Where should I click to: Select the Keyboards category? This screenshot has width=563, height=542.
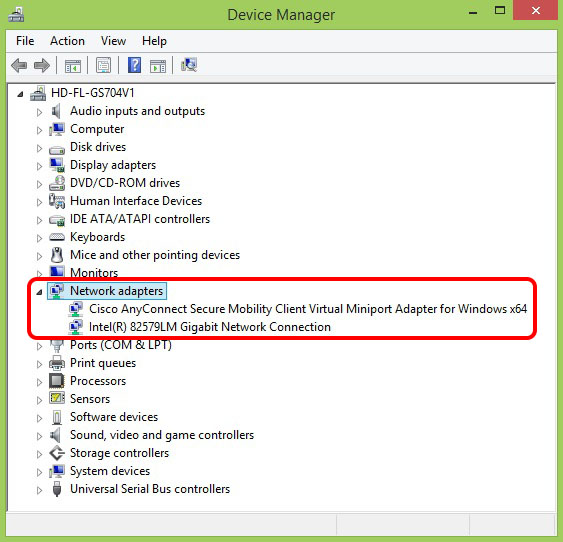click(98, 237)
